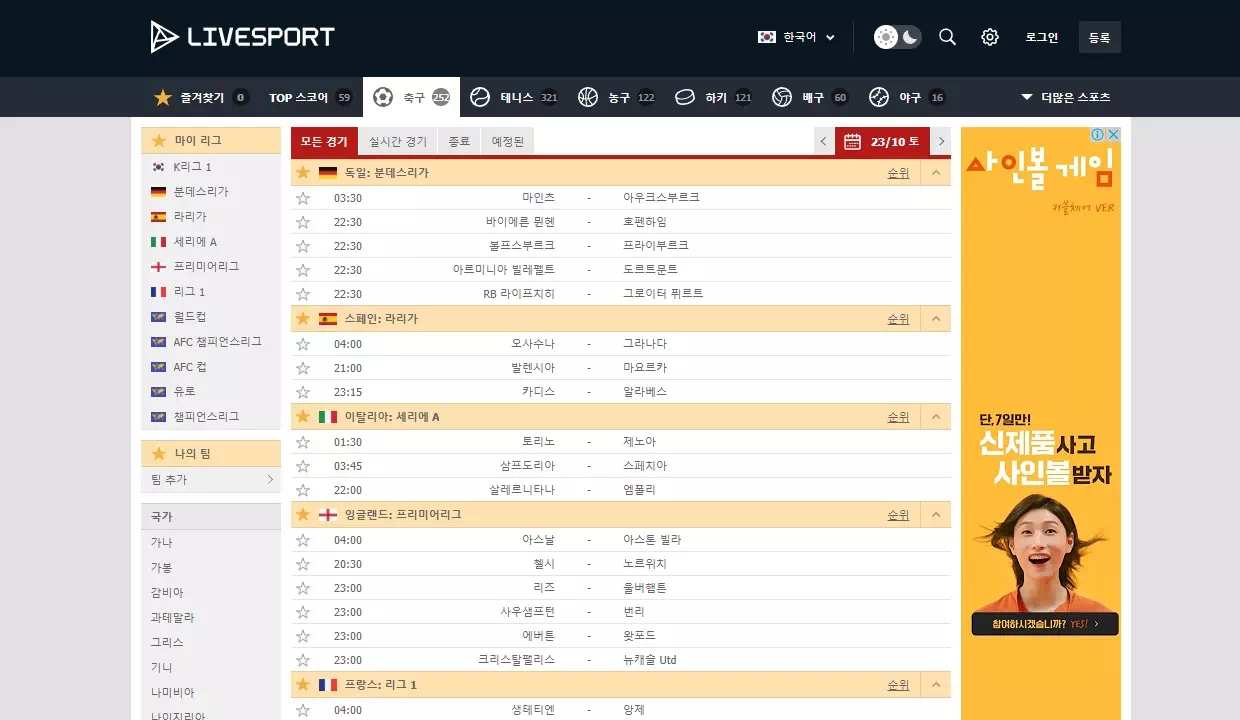The image size is (1240, 720).
Task: Toggle light and dark mode switch
Action: coord(897,37)
